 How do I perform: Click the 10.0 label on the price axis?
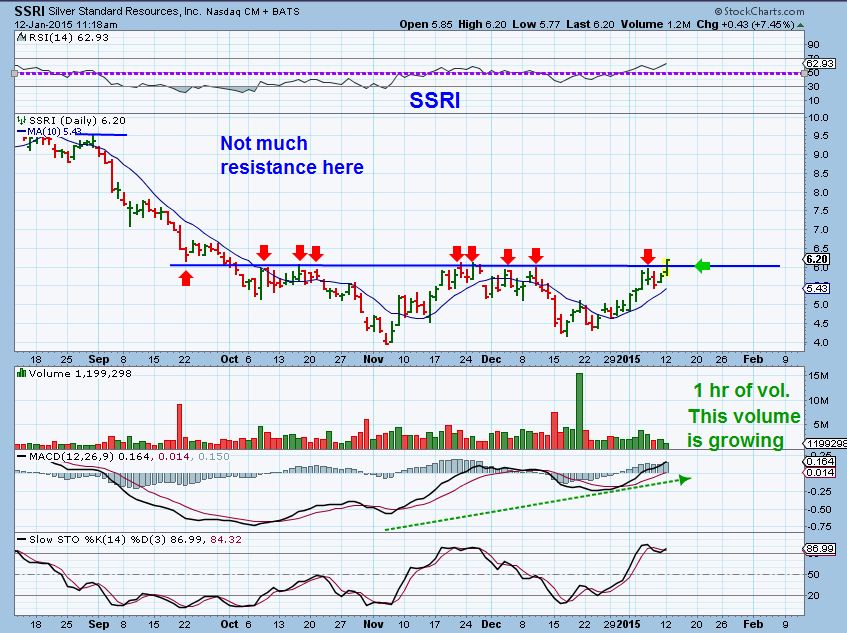coord(818,117)
